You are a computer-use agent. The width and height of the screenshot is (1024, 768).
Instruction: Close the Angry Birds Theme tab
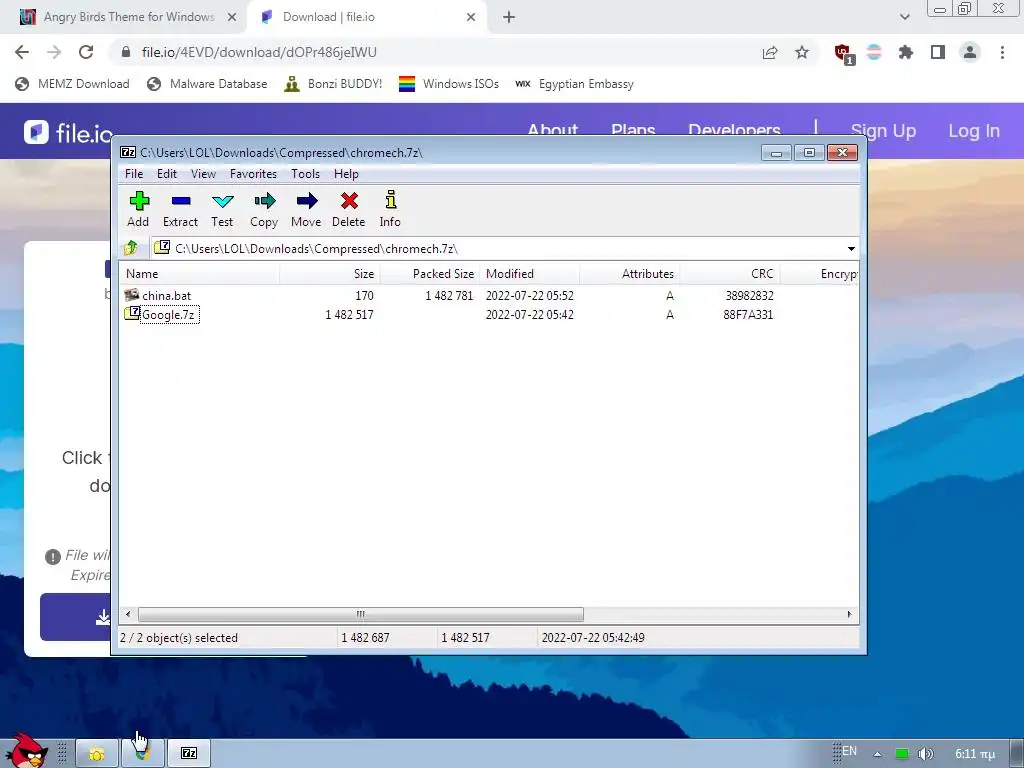pyautogui.click(x=232, y=17)
